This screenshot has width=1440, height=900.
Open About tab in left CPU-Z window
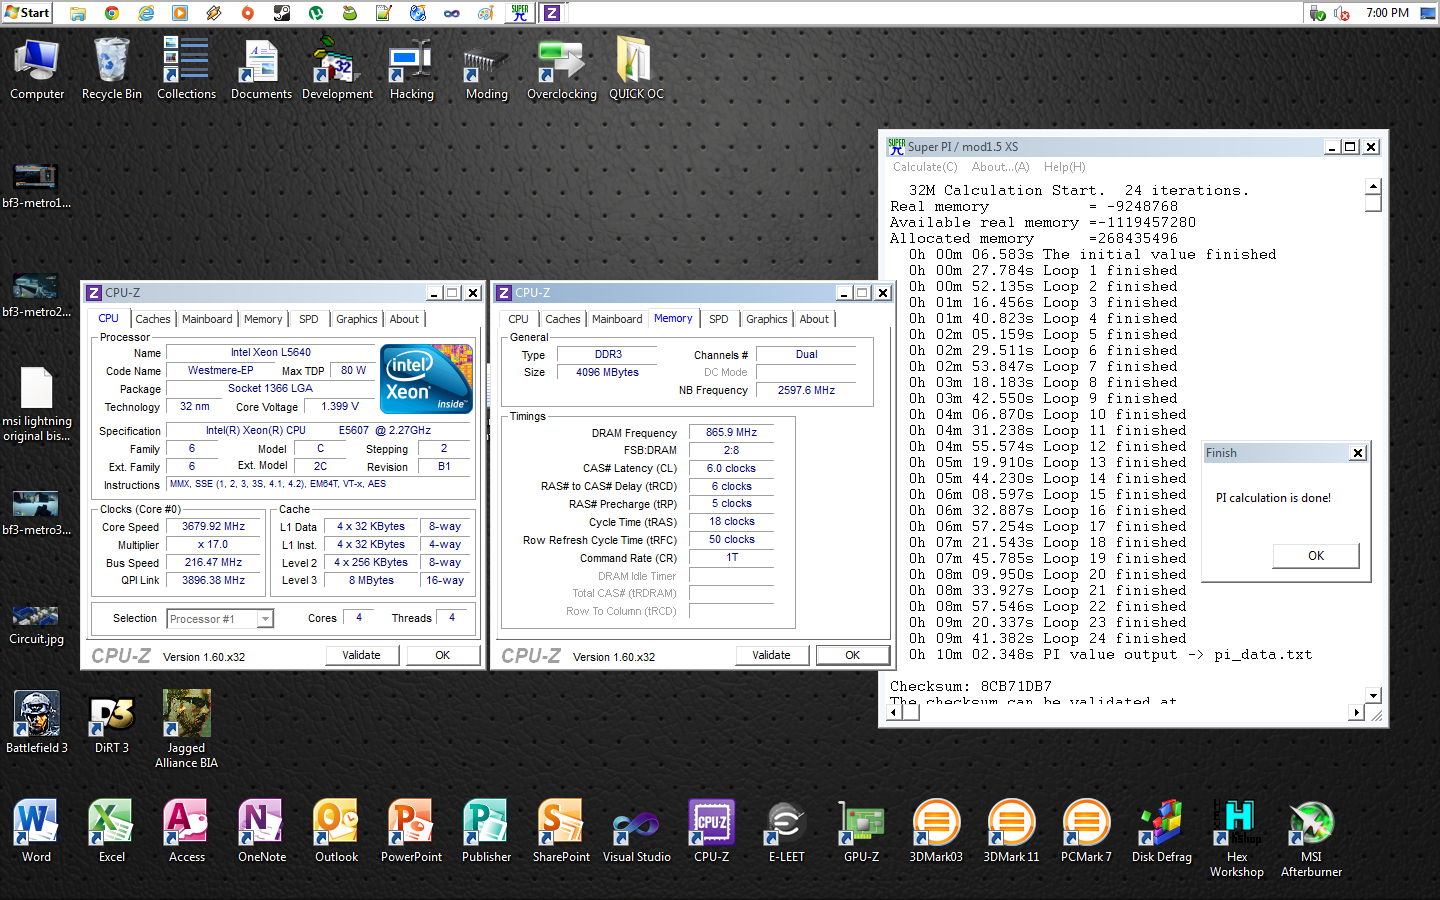click(x=404, y=319)
